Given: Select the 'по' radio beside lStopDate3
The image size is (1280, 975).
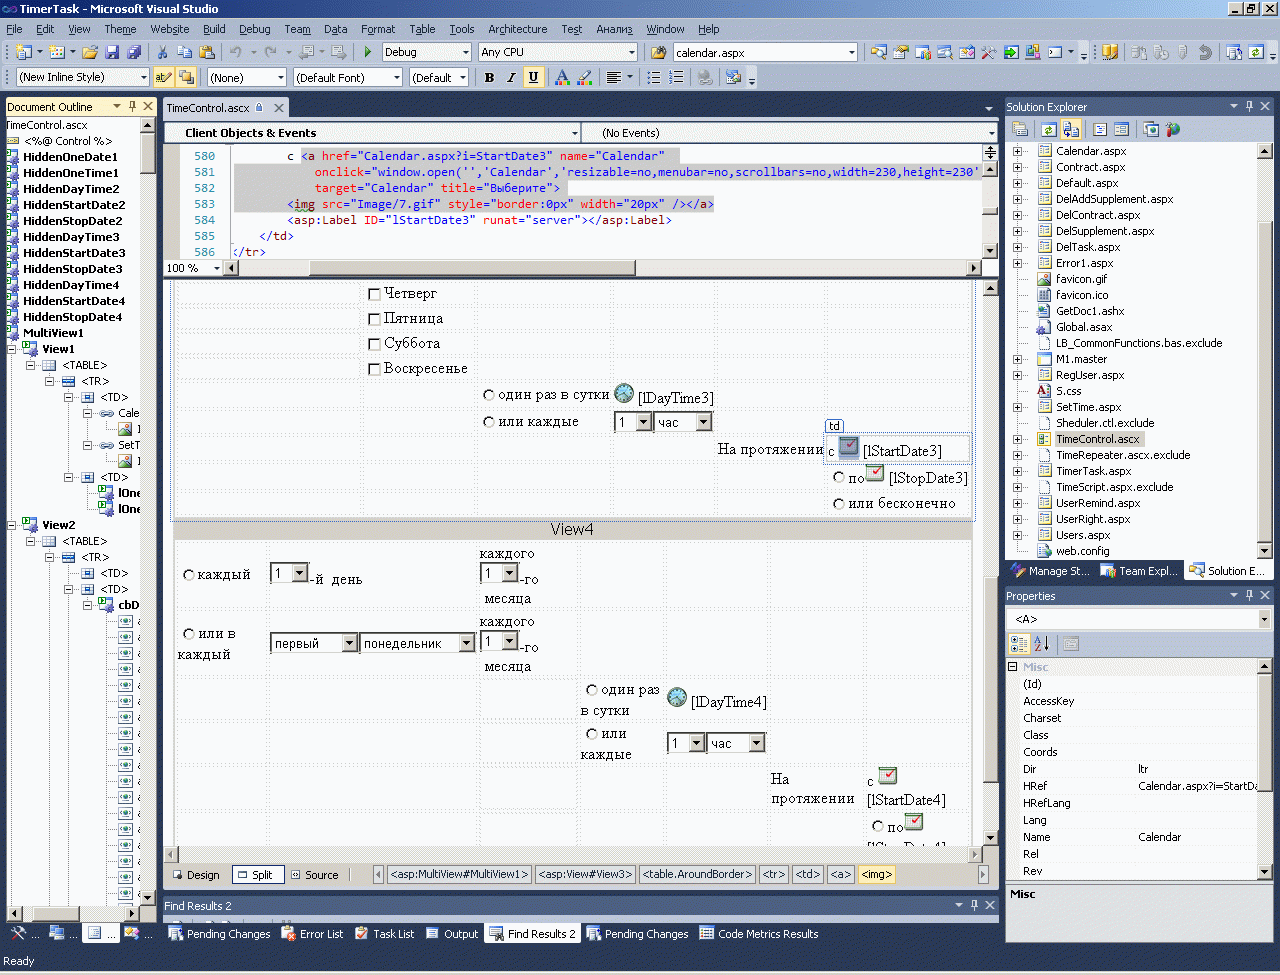Looking at the screenshot, I should point(839,477).
